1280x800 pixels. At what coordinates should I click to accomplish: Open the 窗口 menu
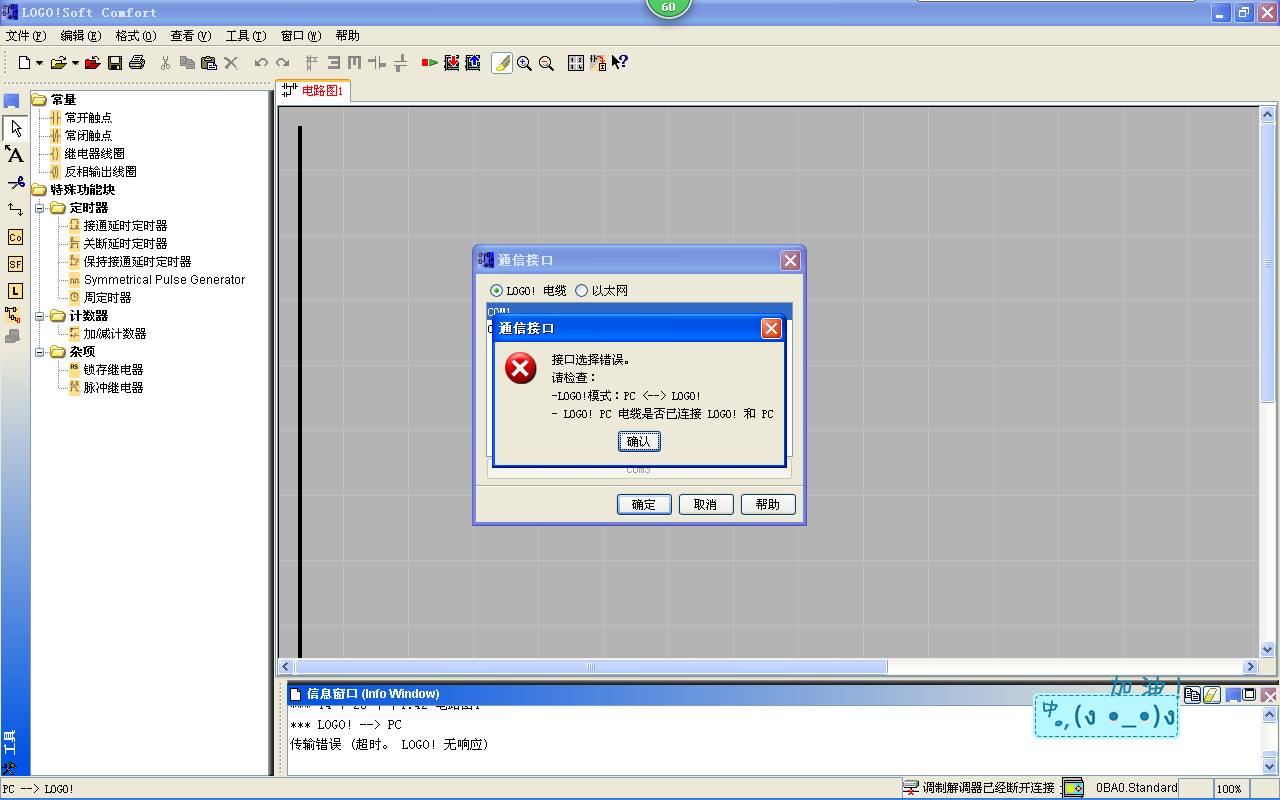click(301, 35)
